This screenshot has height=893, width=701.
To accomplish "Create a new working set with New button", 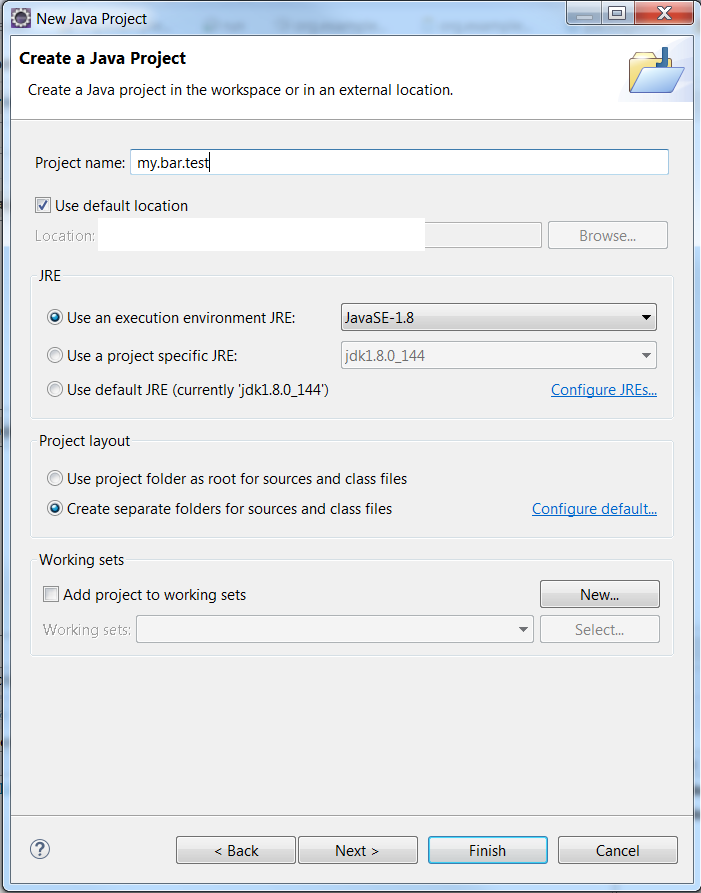I will [599, 593].
